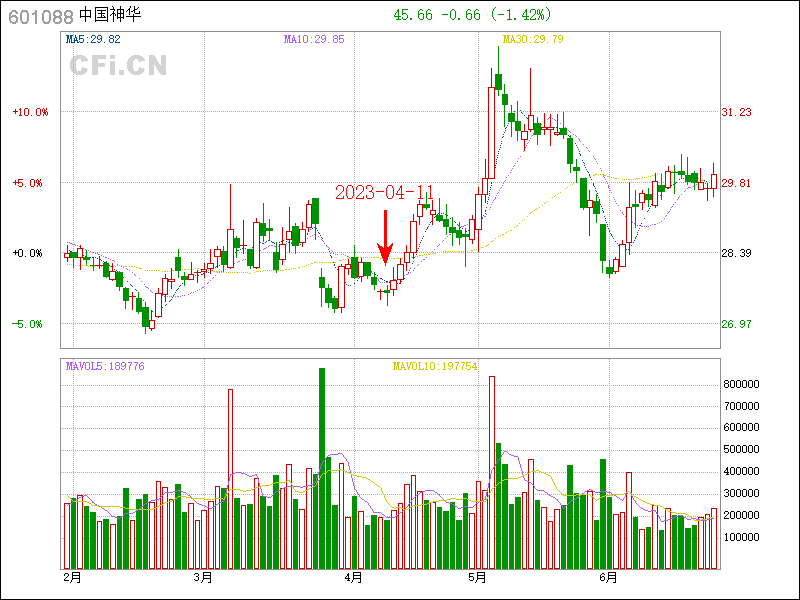Click the 28.39 price axis label

(x=736, y=253)
